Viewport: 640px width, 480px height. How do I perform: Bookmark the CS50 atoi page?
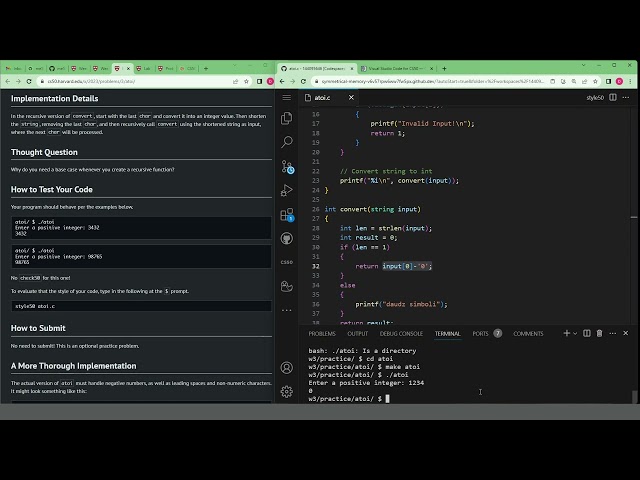246,81
